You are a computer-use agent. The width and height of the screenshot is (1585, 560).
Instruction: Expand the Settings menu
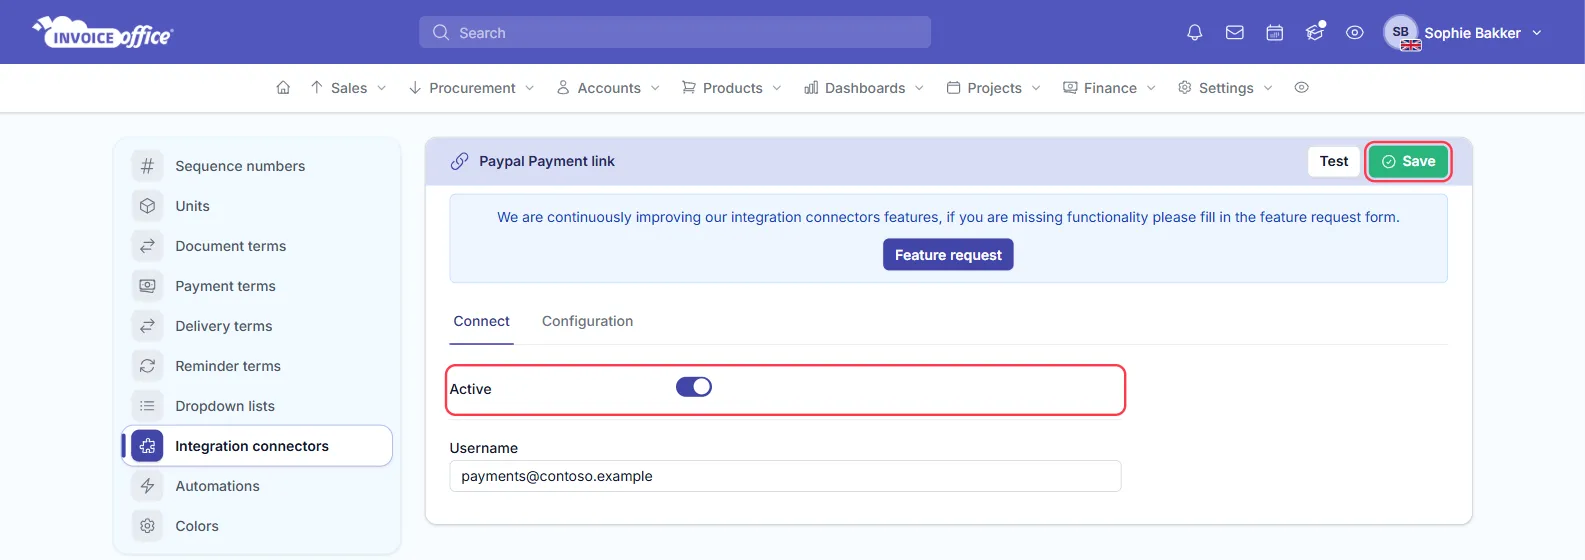(x=1225, y=88)
